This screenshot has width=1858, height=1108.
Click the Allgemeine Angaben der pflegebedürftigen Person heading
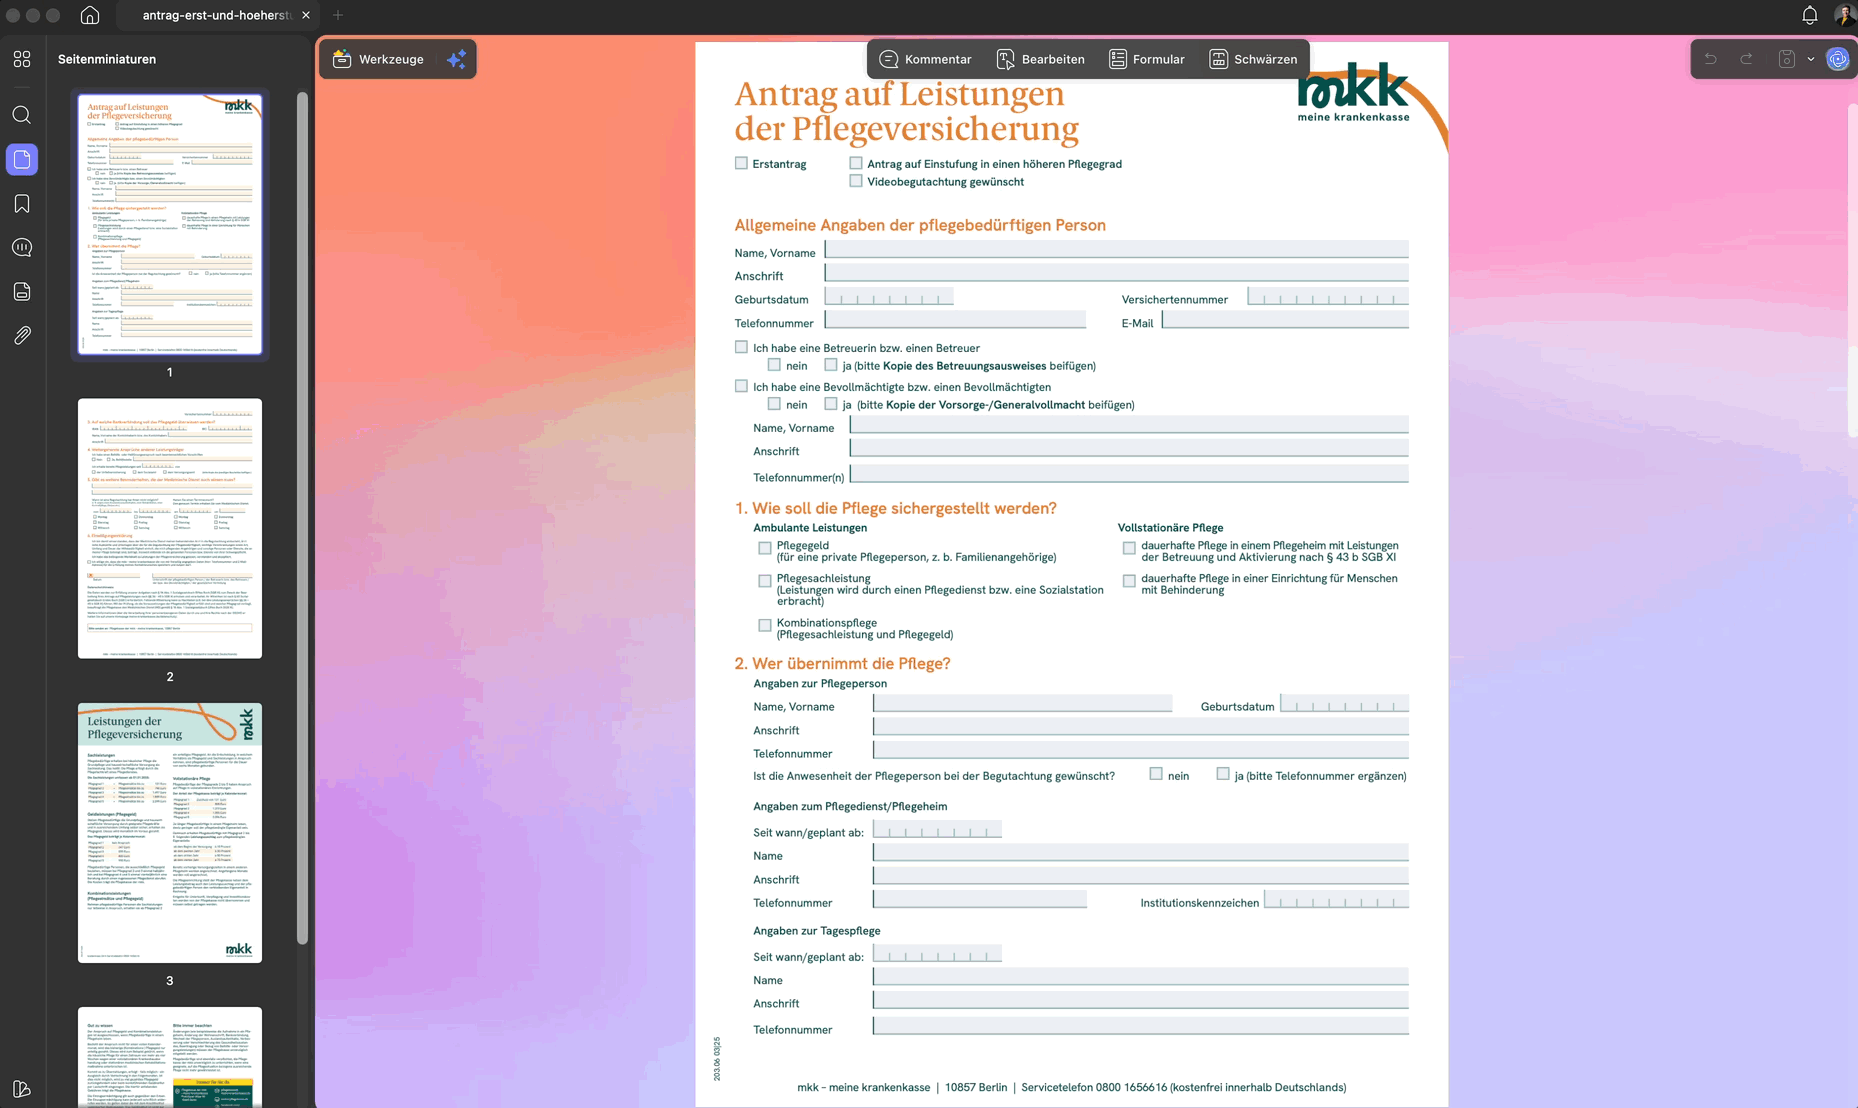(x=920, y=225)
